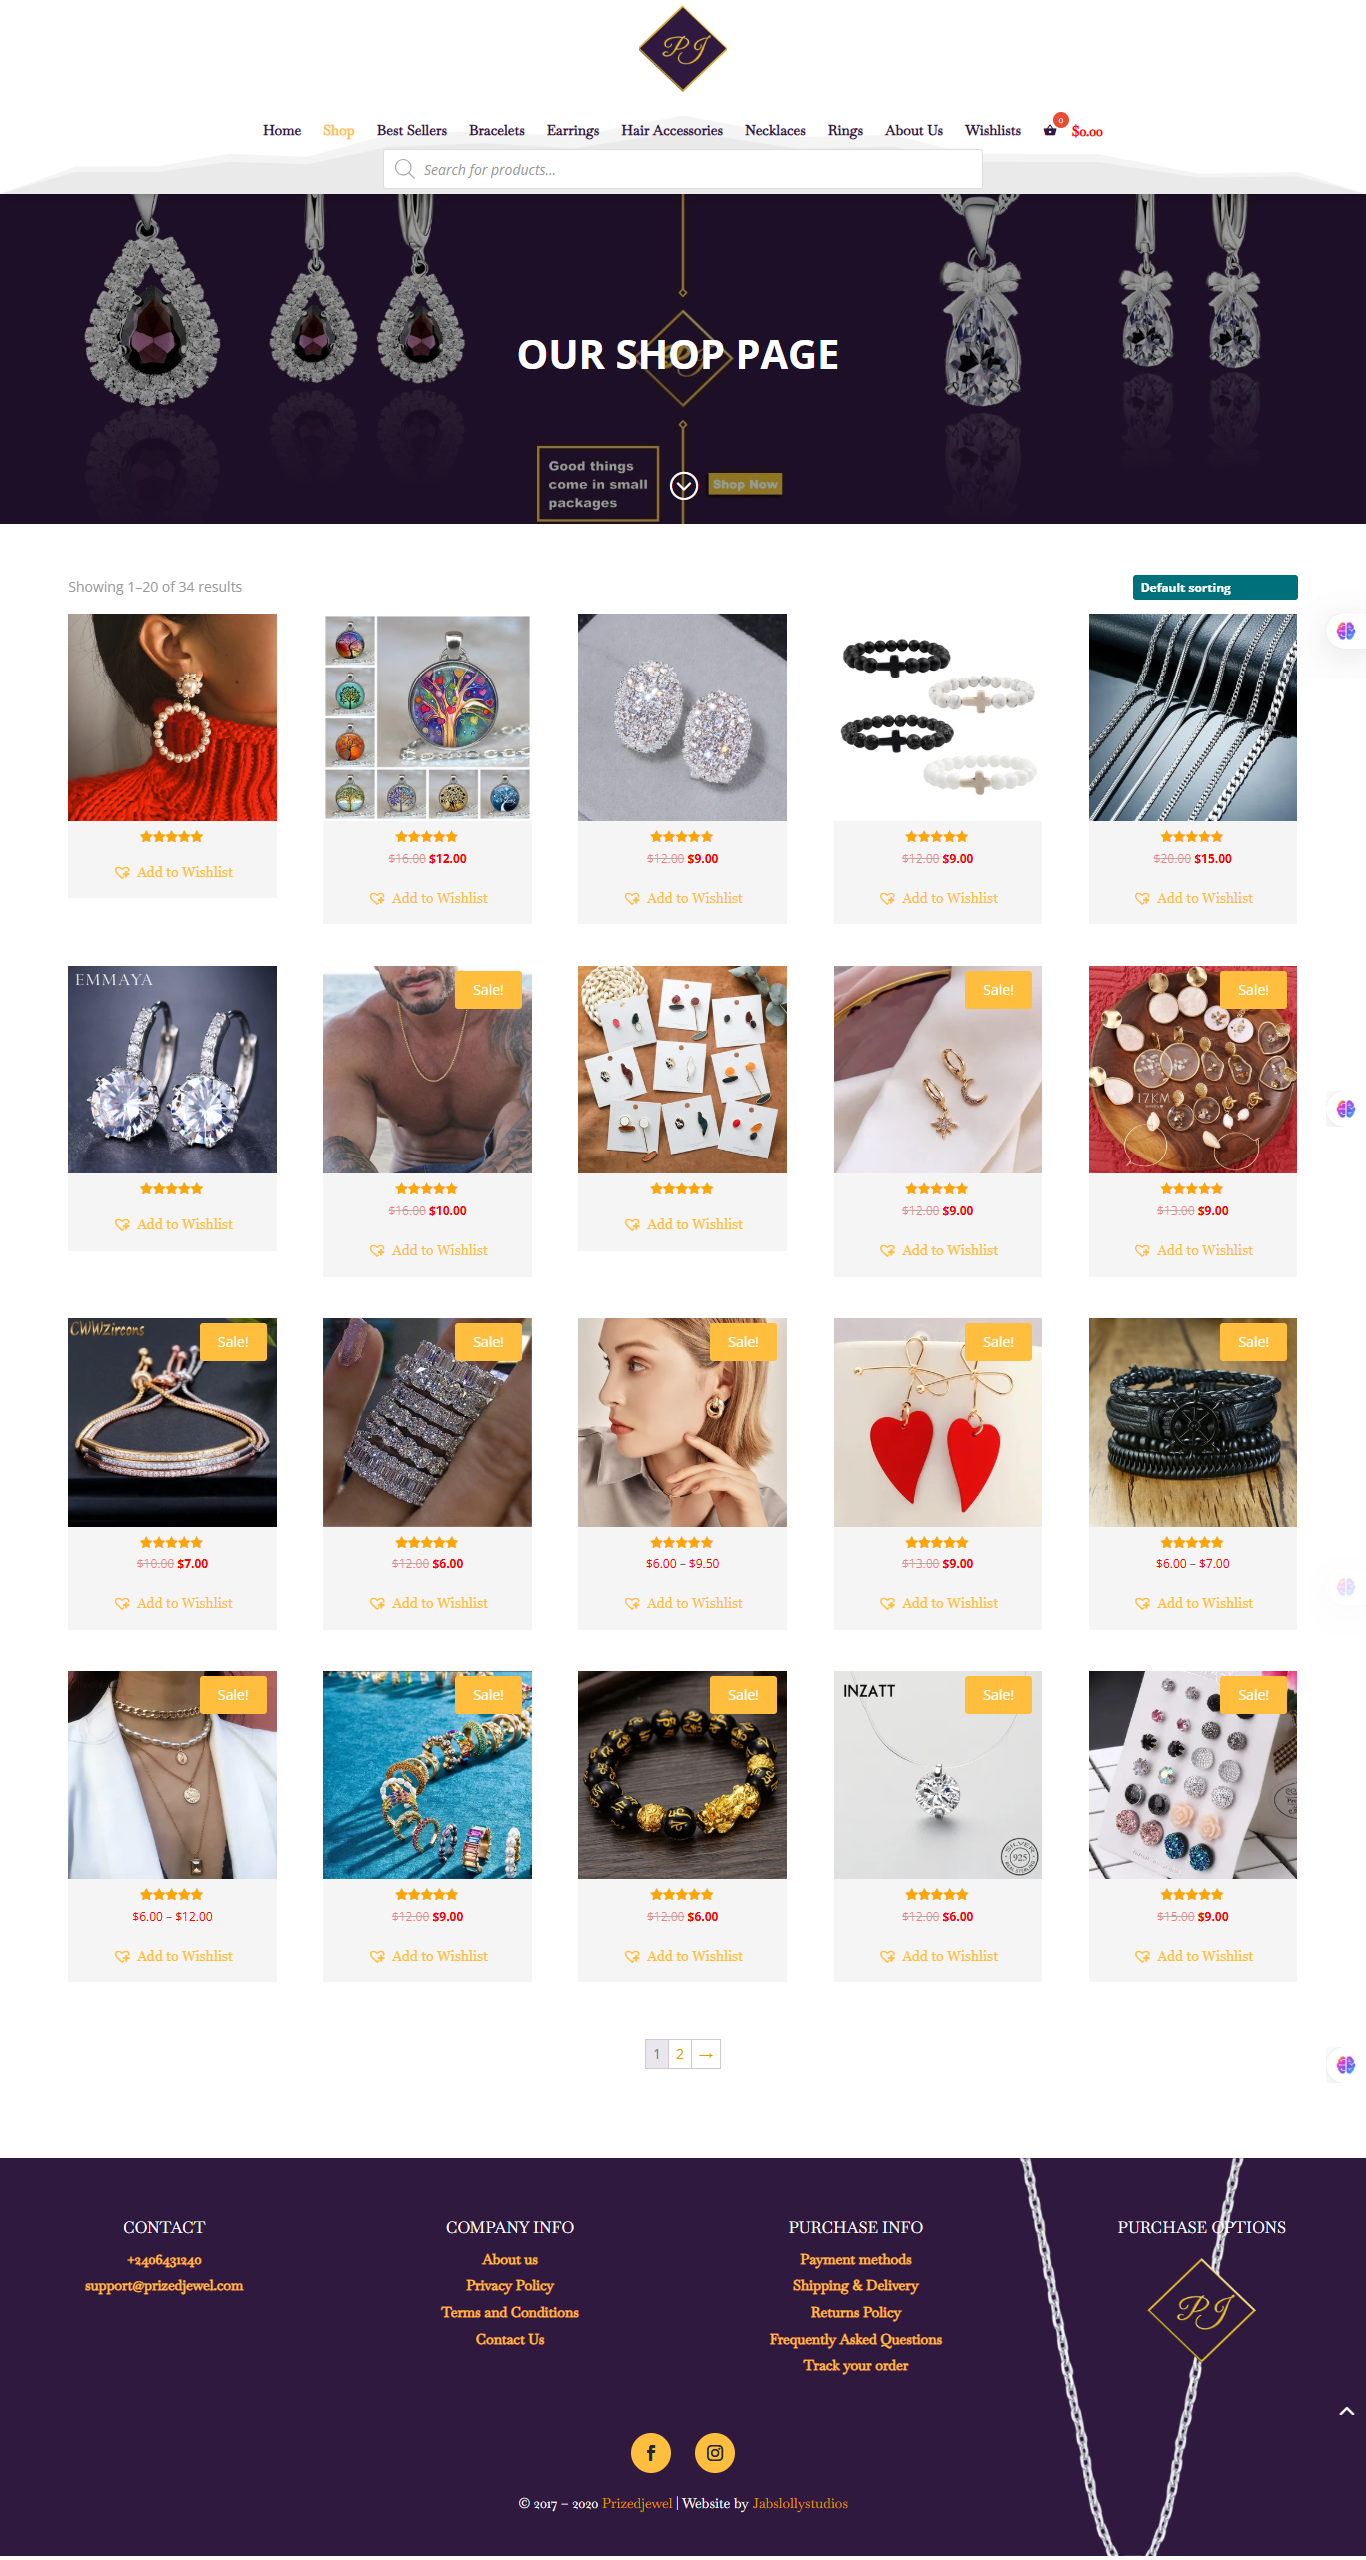Click the next page arrow
Viewport: 1366px width, 2560px height.
706,2054
